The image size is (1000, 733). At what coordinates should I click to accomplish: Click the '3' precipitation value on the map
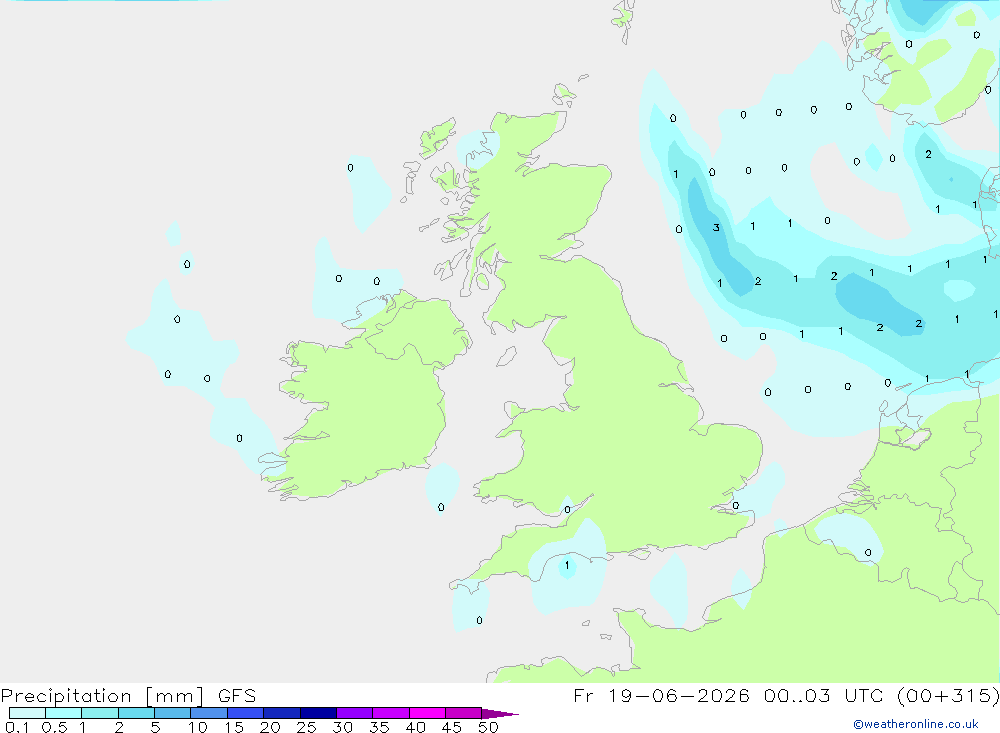tap(716, 228)
